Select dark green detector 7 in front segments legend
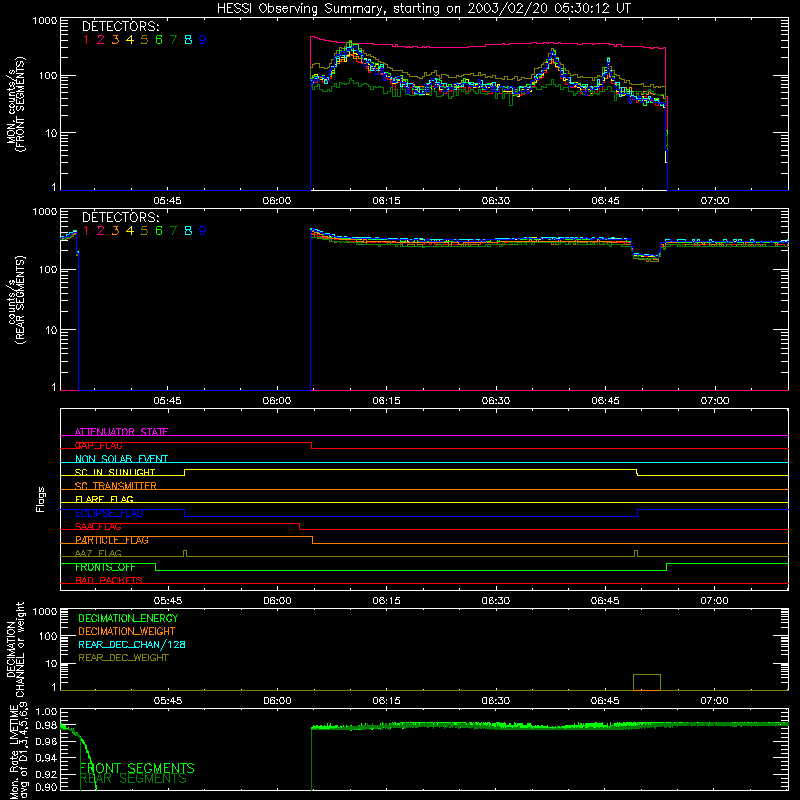The image size is (800, 800). pyautogui.click(x=173, y=40)
